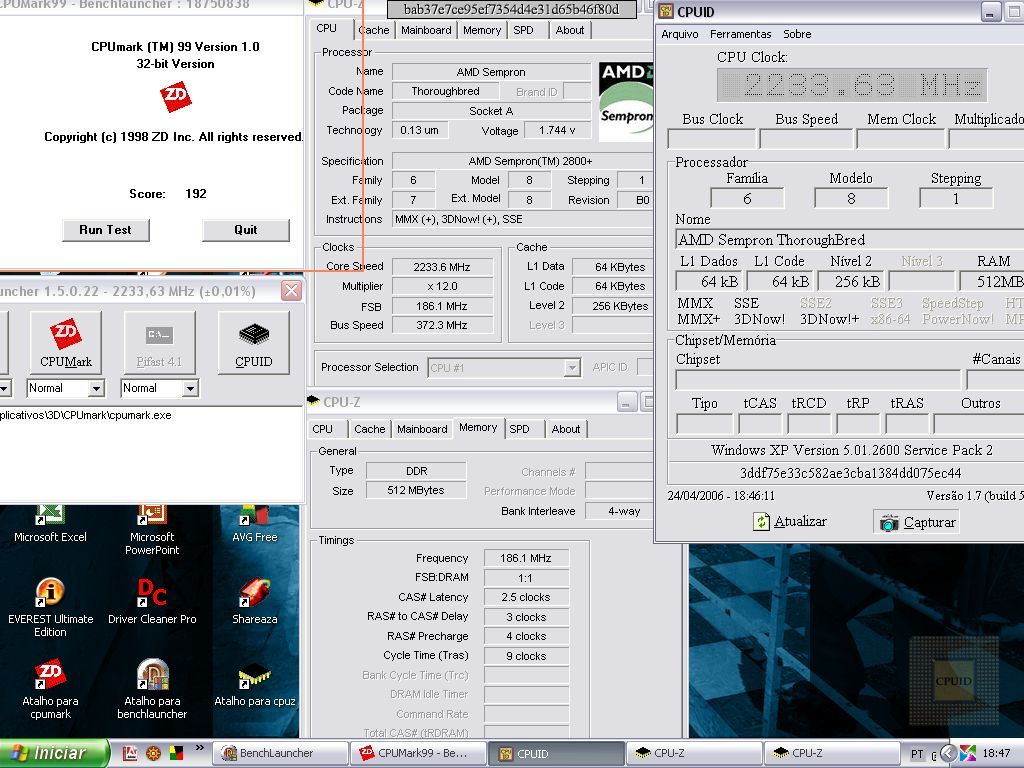Close the BenchLauncher window
Screen dimensions: 1024x768
coord(291,291)
